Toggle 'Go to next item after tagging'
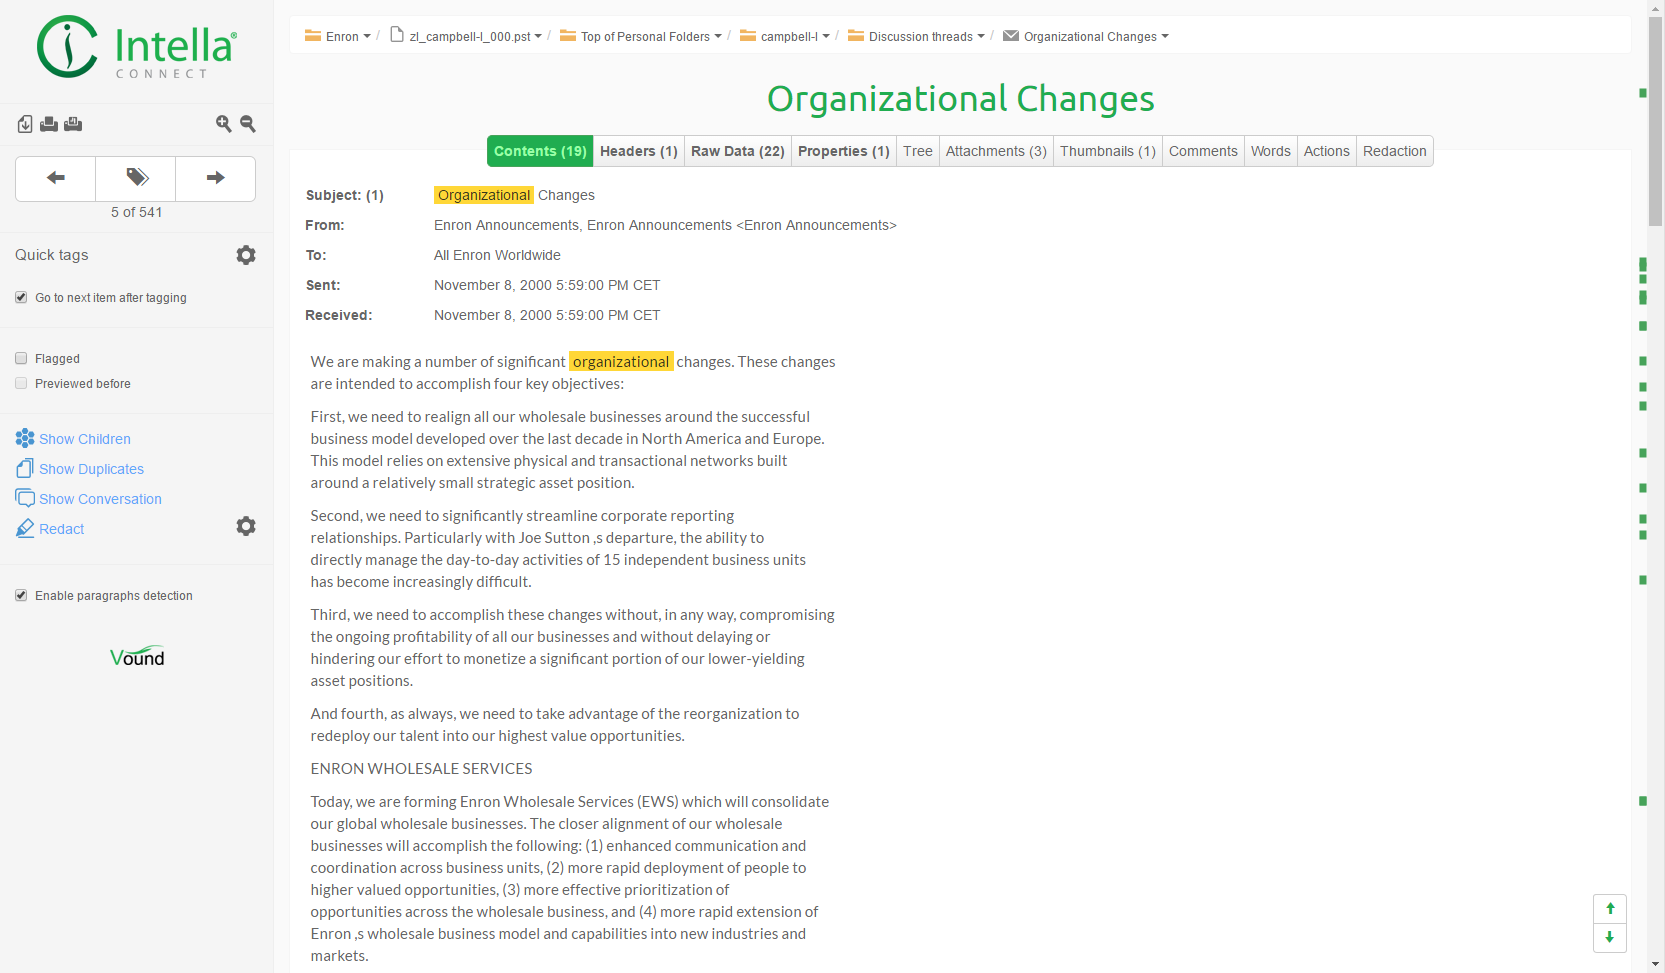Viewport: 1665px width, 973px height. click(21, 298)
